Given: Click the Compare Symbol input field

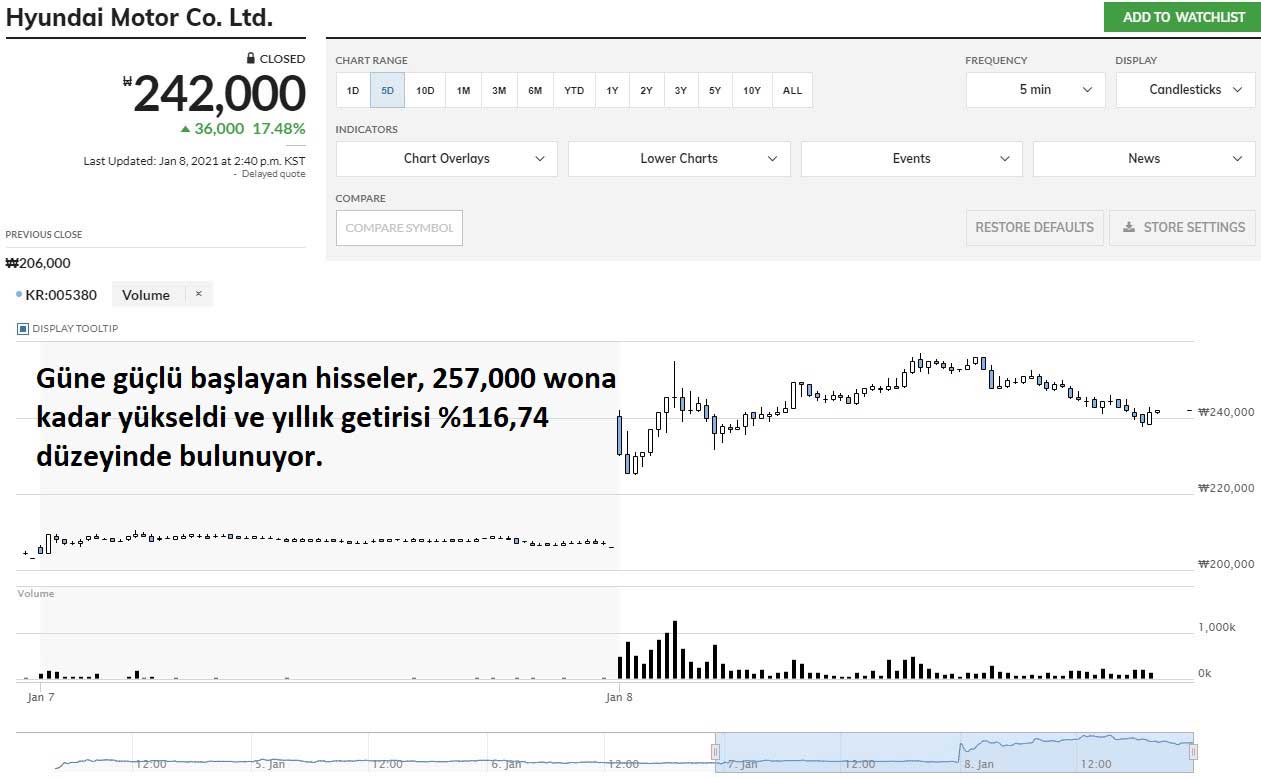Looking at the screenshot, I should [399, 228].
